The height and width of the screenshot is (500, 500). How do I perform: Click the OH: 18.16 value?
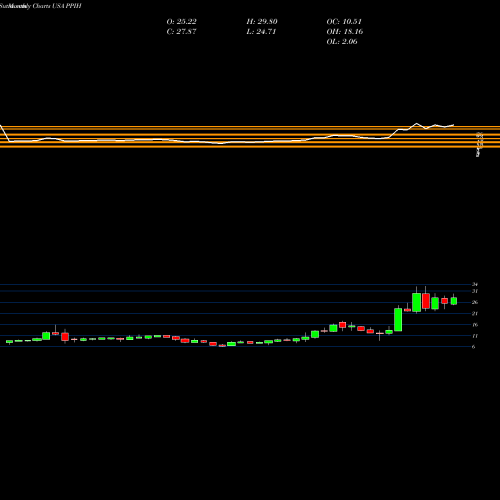click(x=345, y=32)
